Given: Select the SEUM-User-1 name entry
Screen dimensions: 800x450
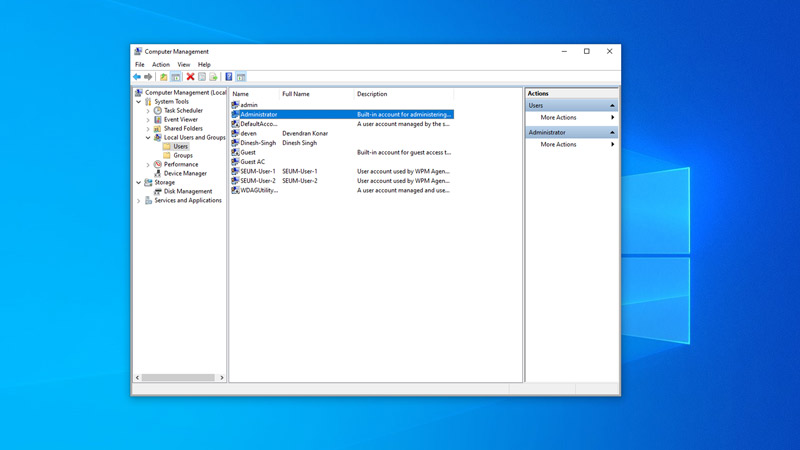Looking at the screenshot, I should pos(258,171).
